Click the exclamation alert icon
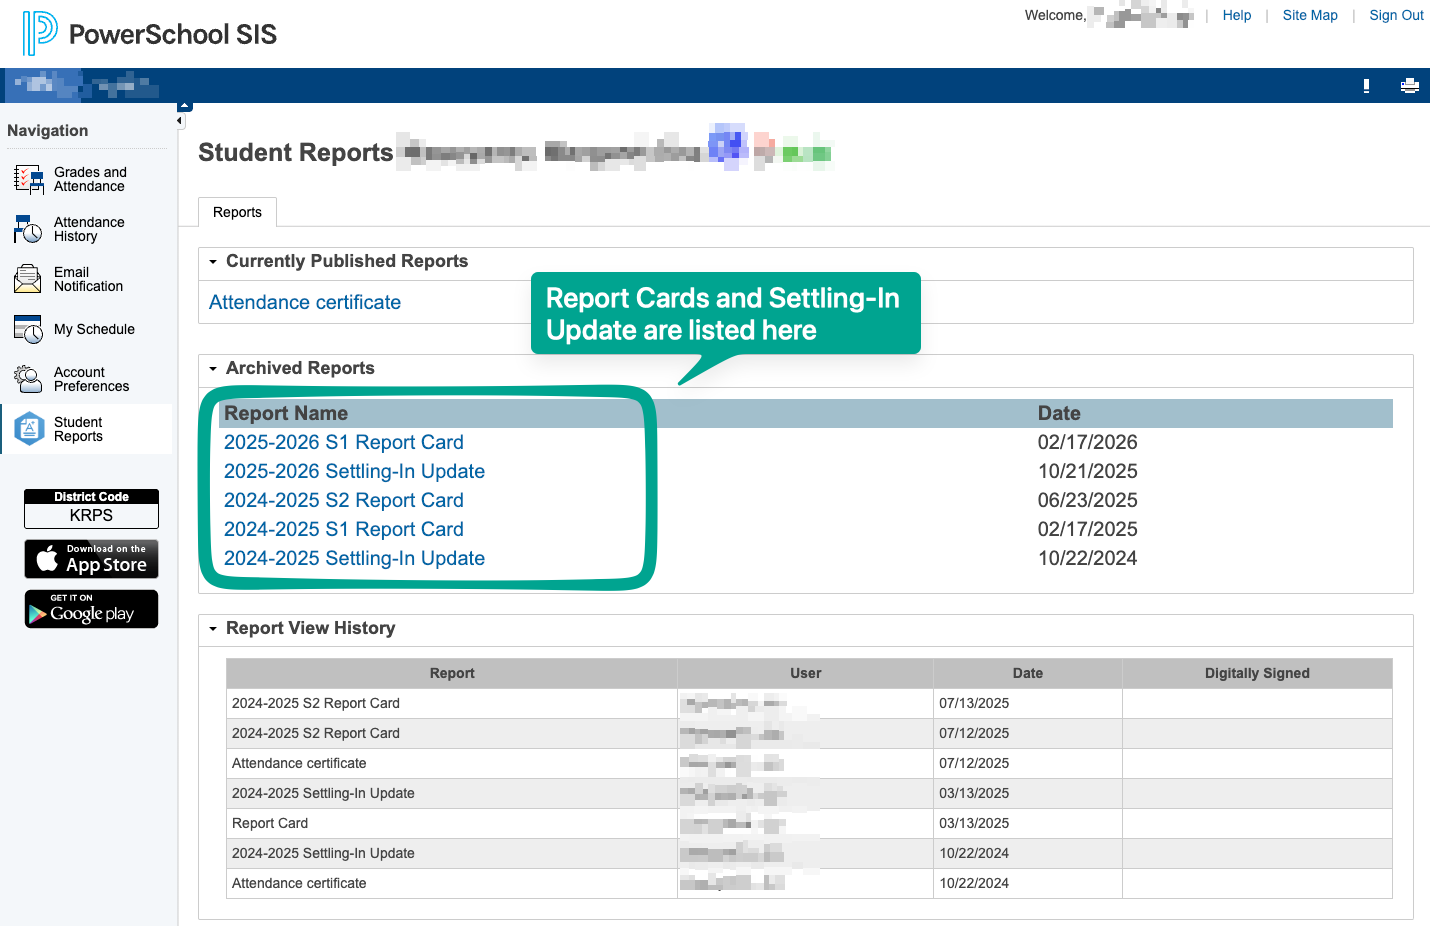The image size is (1430, 926). [x=1366, y=86]
